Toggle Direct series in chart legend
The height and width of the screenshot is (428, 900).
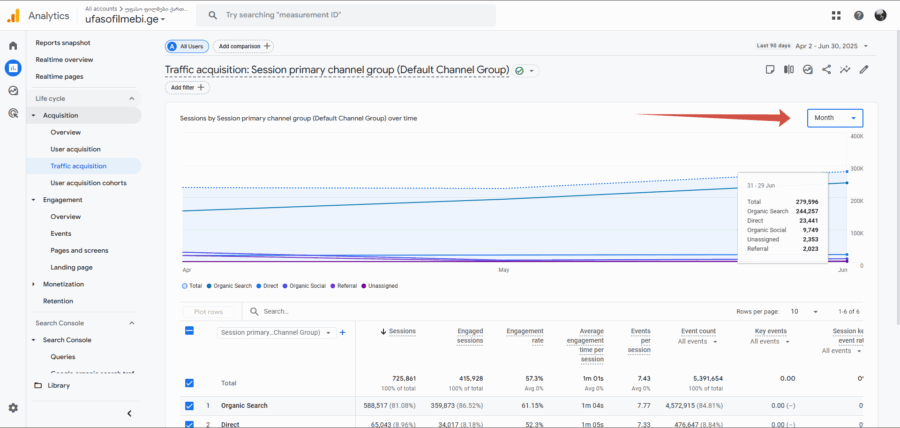267,286
